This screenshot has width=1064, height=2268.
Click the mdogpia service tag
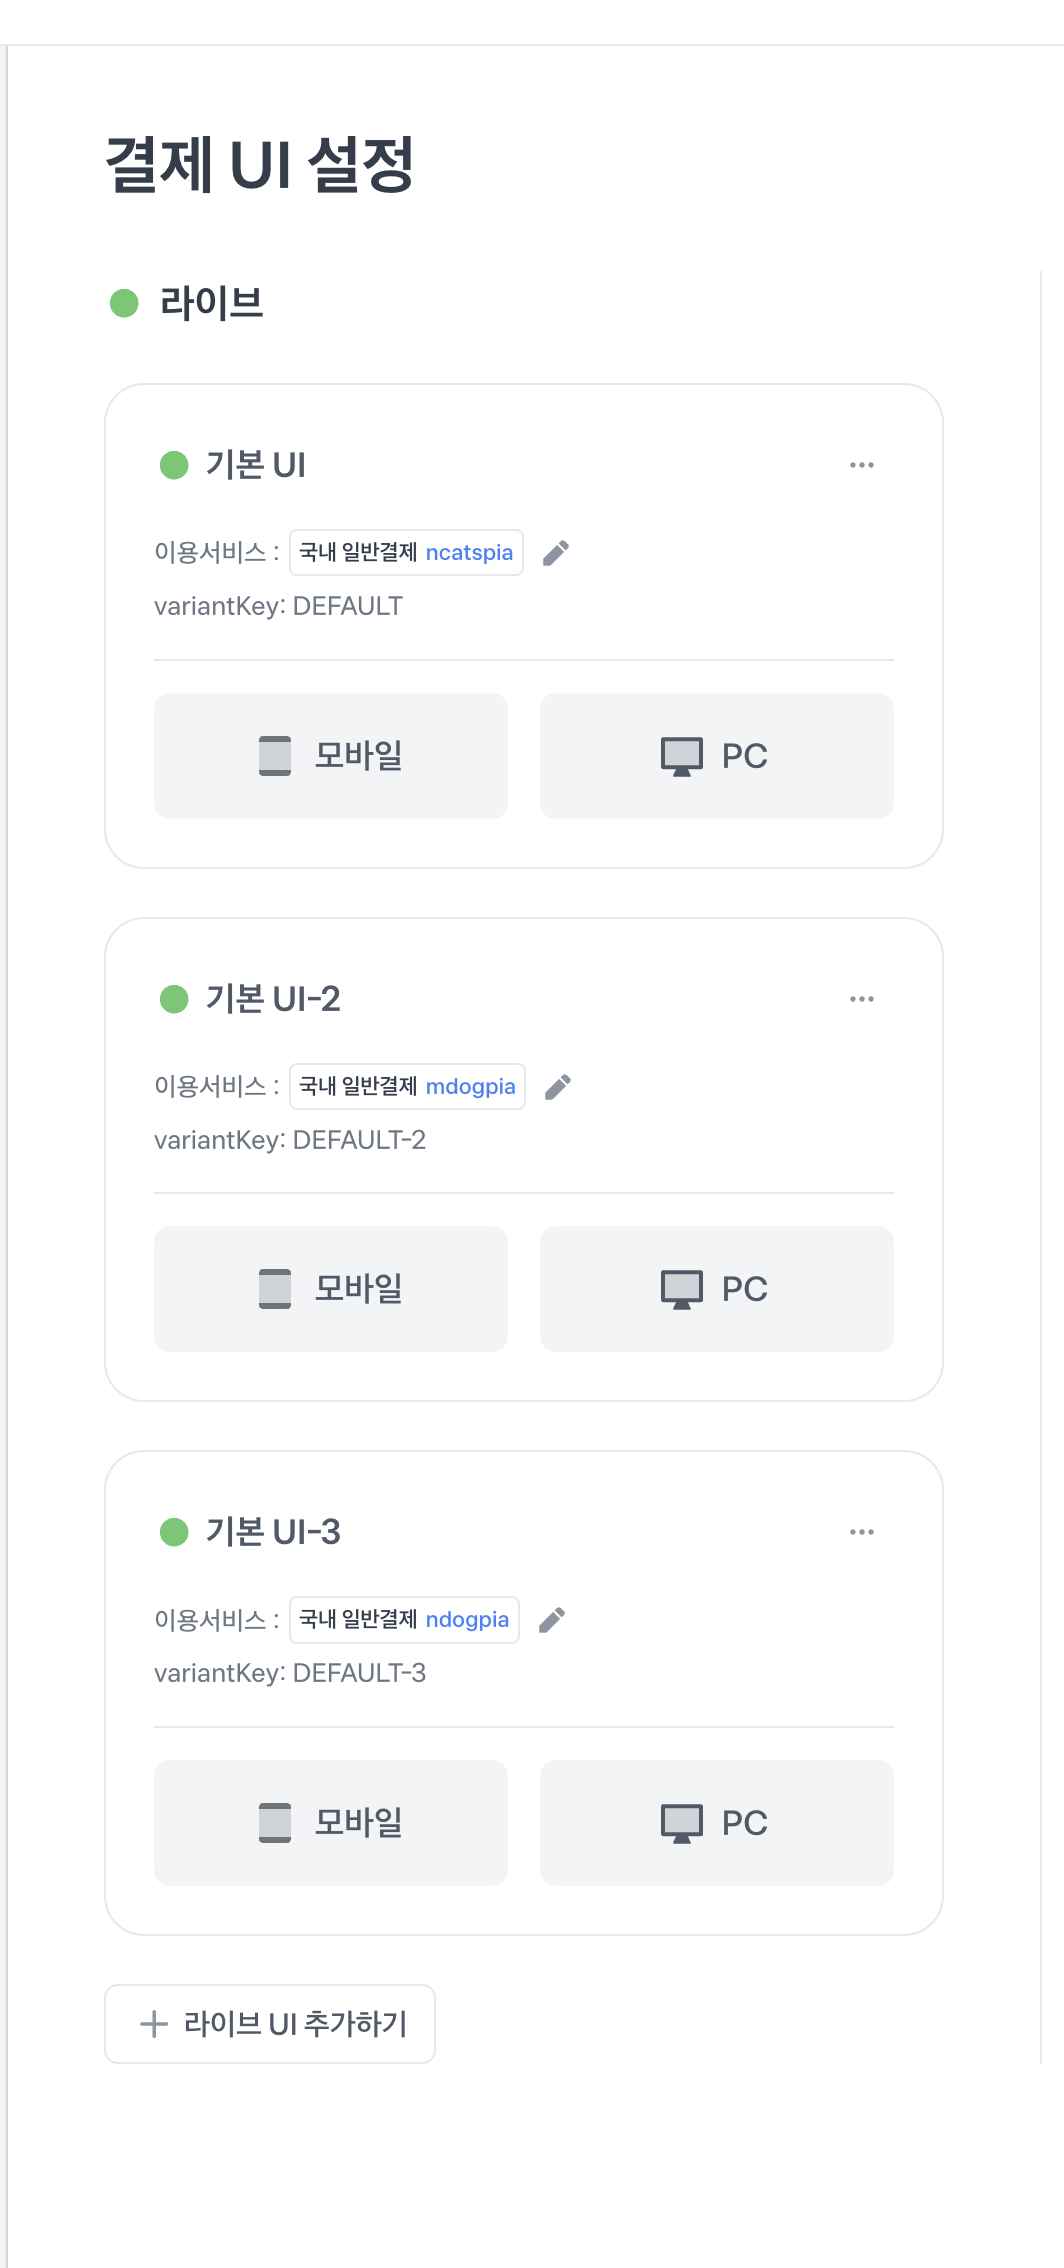(407, 1087)
